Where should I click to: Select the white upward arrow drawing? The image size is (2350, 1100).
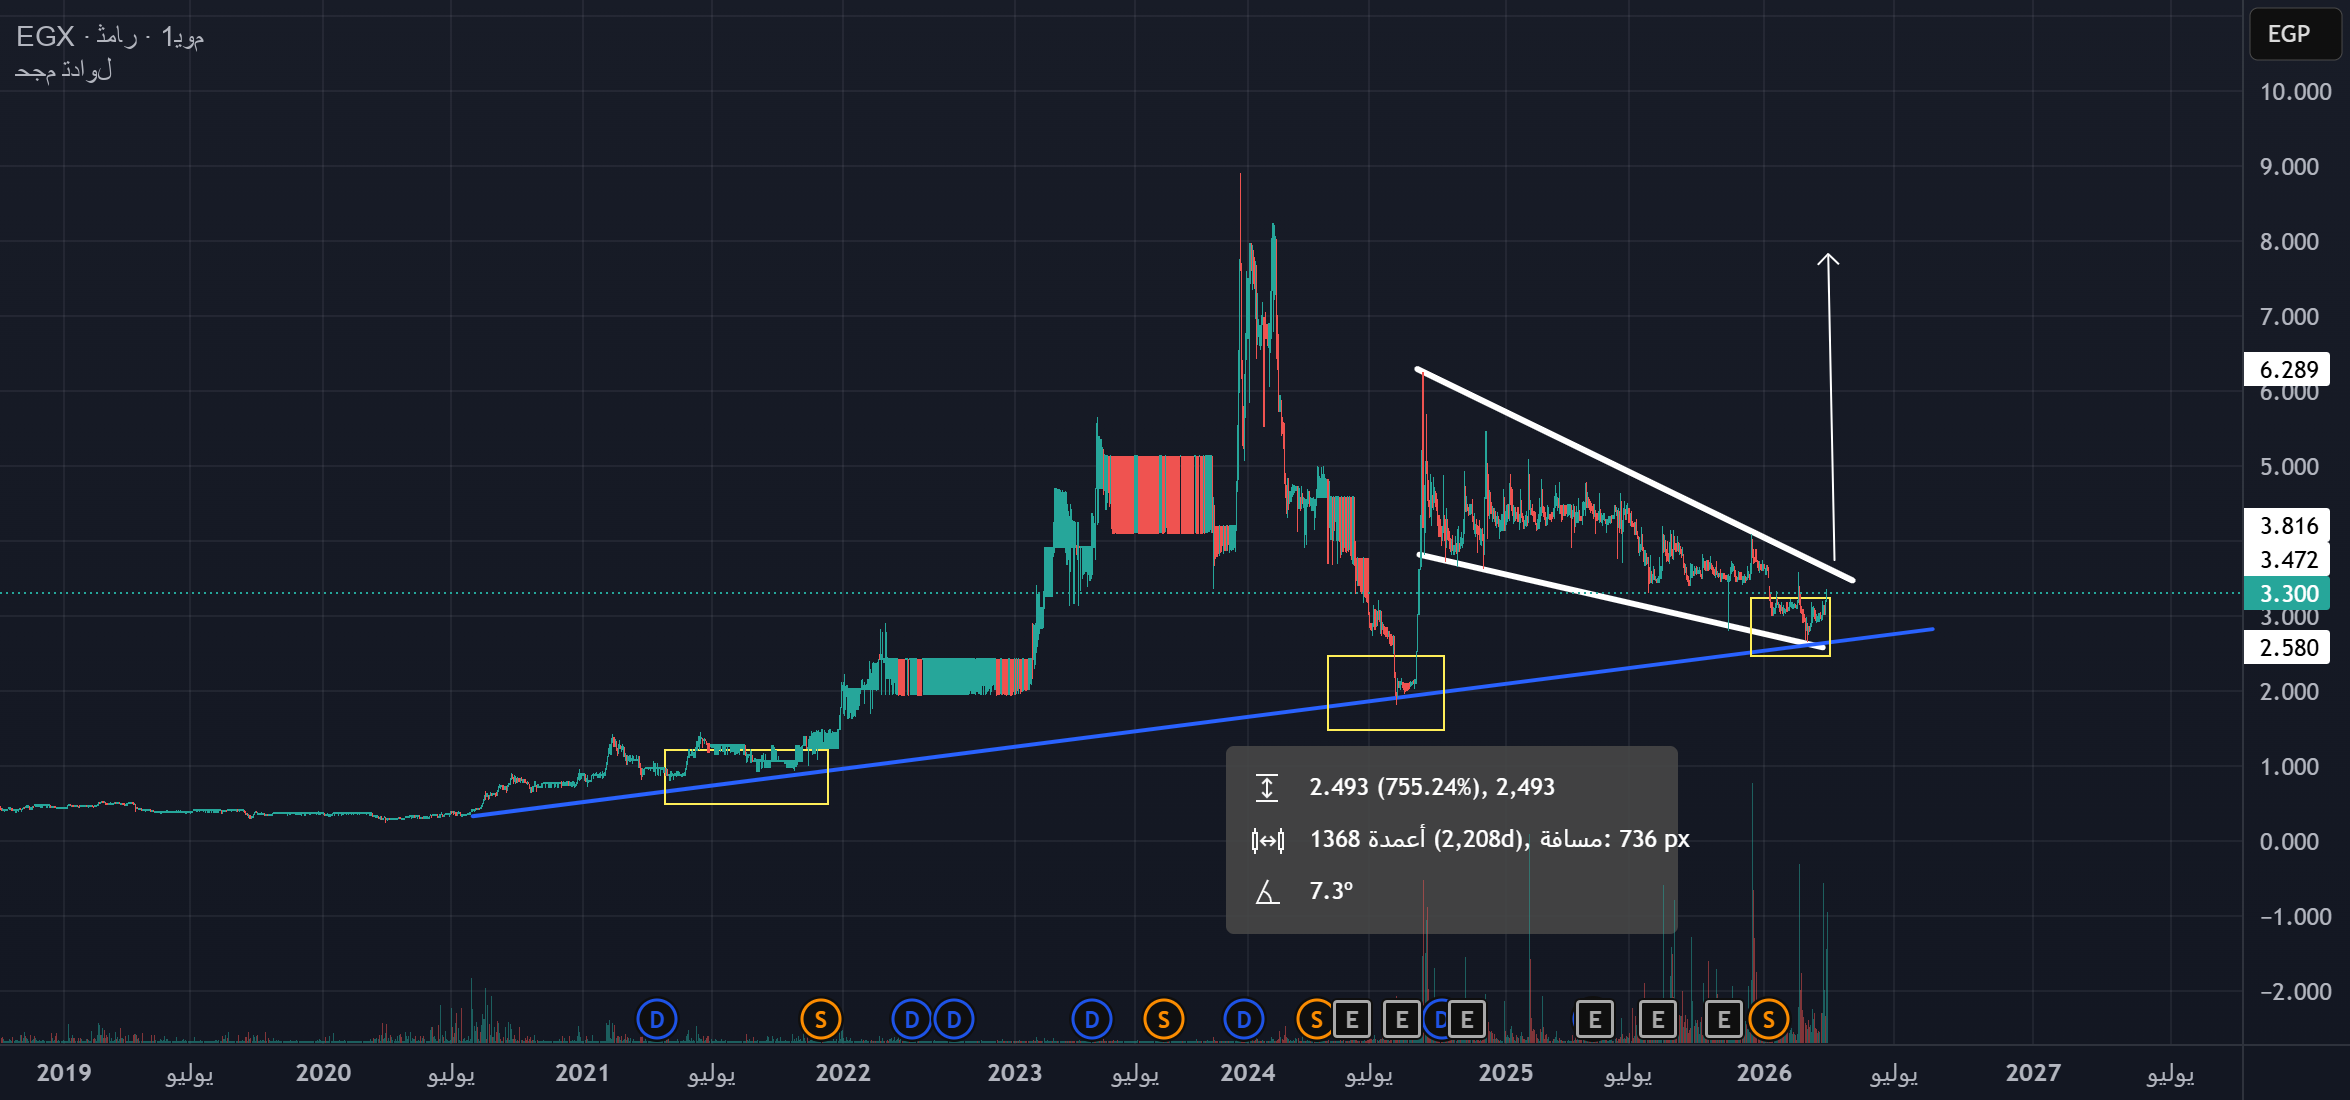pyautogui.click(x=1831, y=400)
